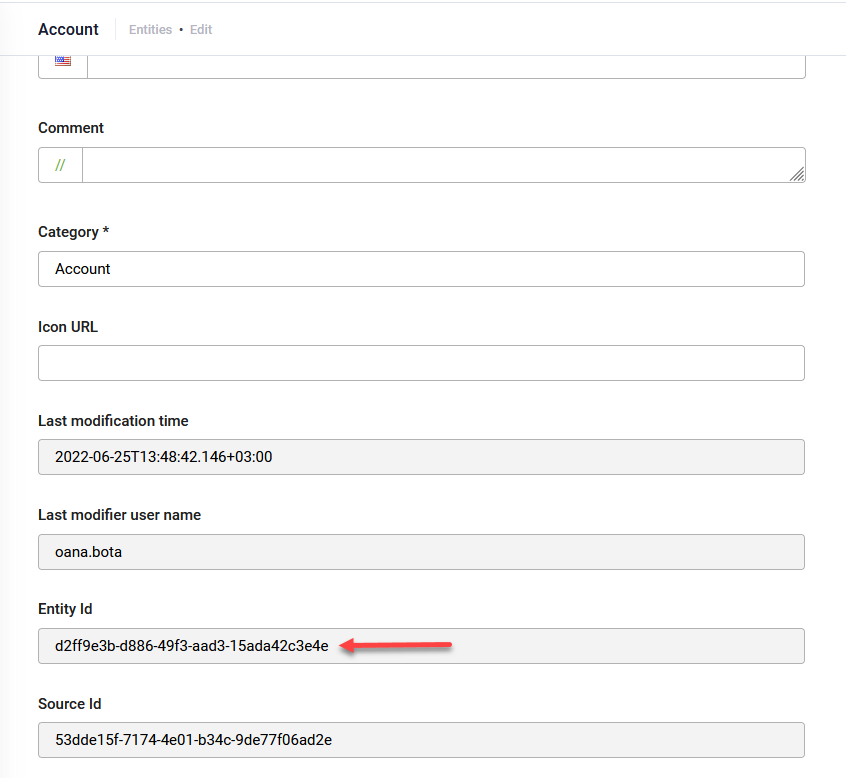Screen dimensions: 846x778
Task: Click the field showing oana.bota
Action: (x=421, y=551)
